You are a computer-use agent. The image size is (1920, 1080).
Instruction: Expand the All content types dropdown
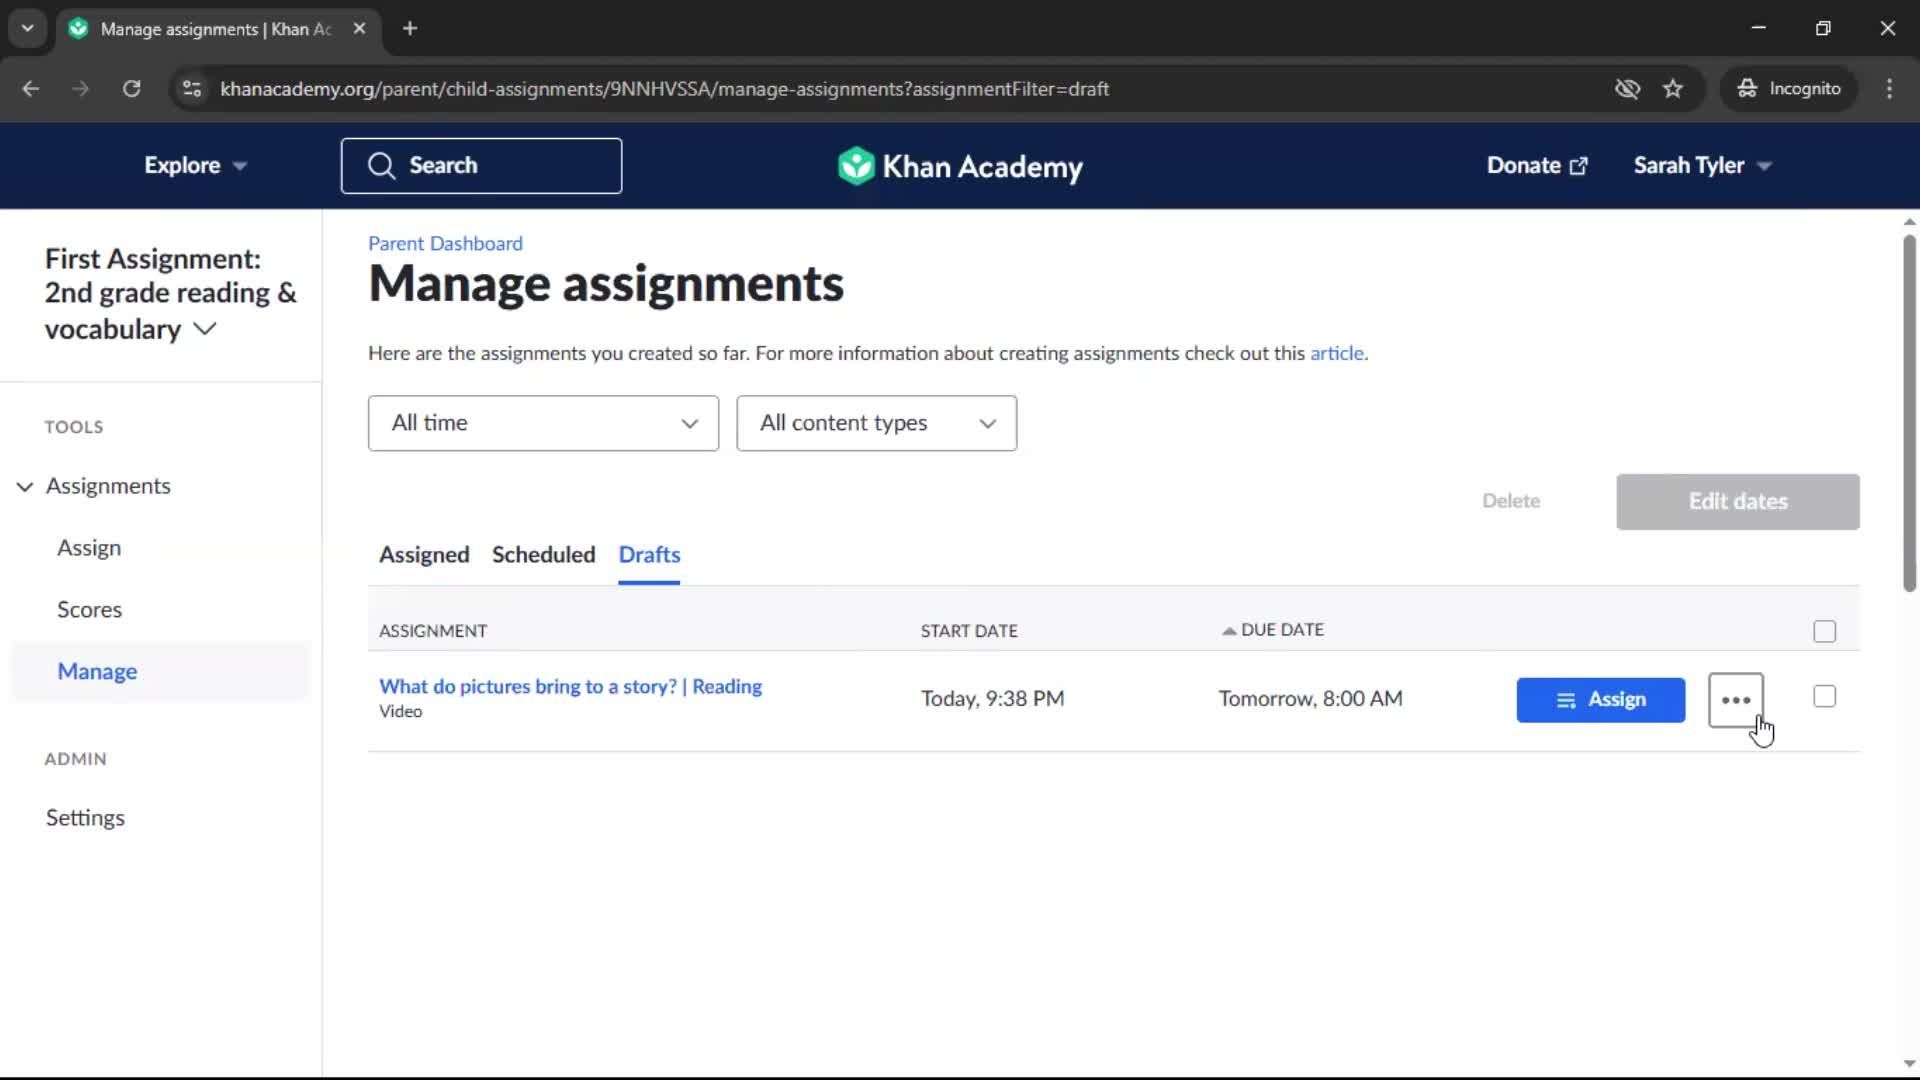(876, 423)
